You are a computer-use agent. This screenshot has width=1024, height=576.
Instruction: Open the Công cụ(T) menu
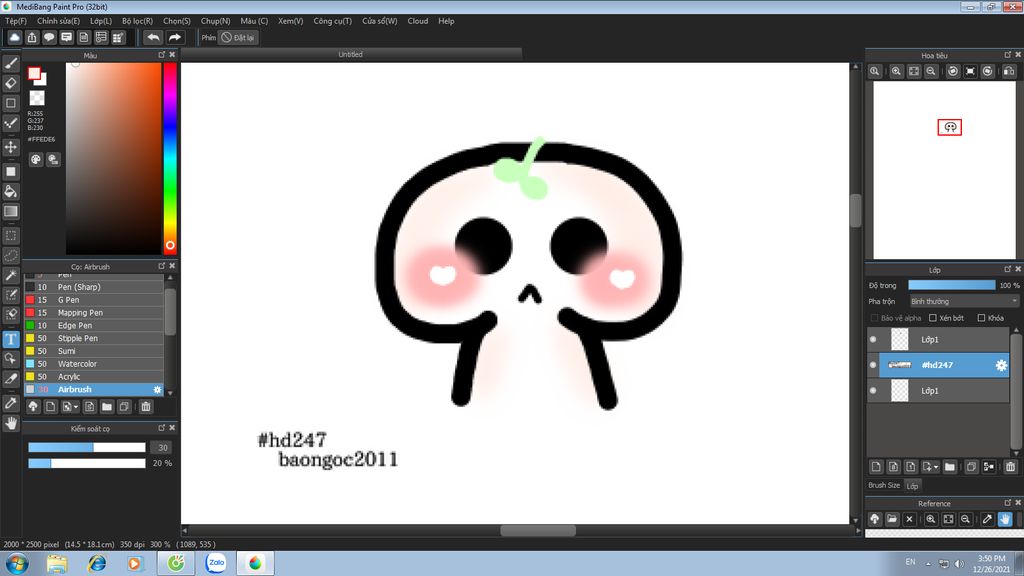click(x=332, y=21)
